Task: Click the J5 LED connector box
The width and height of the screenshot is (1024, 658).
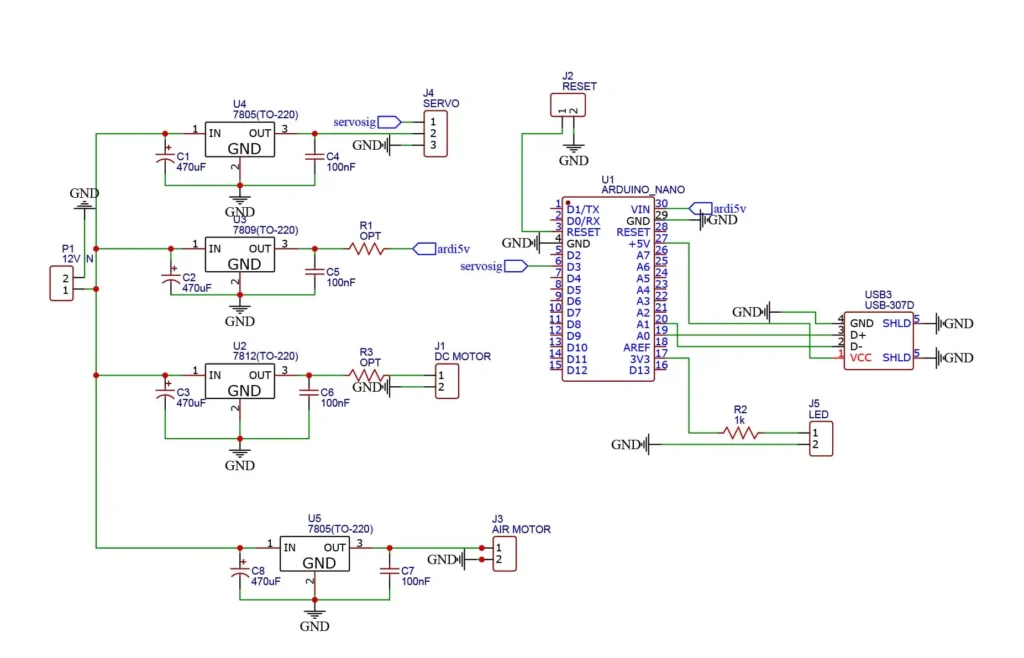Action: point(821,439)
